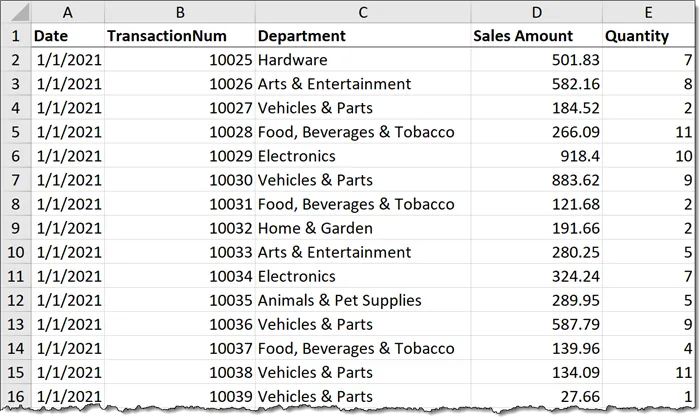Click the Quantity header cell
Image resolution: width=700 pixels, height=417 pixels.
pyautogui.click(x=648, y=36)
